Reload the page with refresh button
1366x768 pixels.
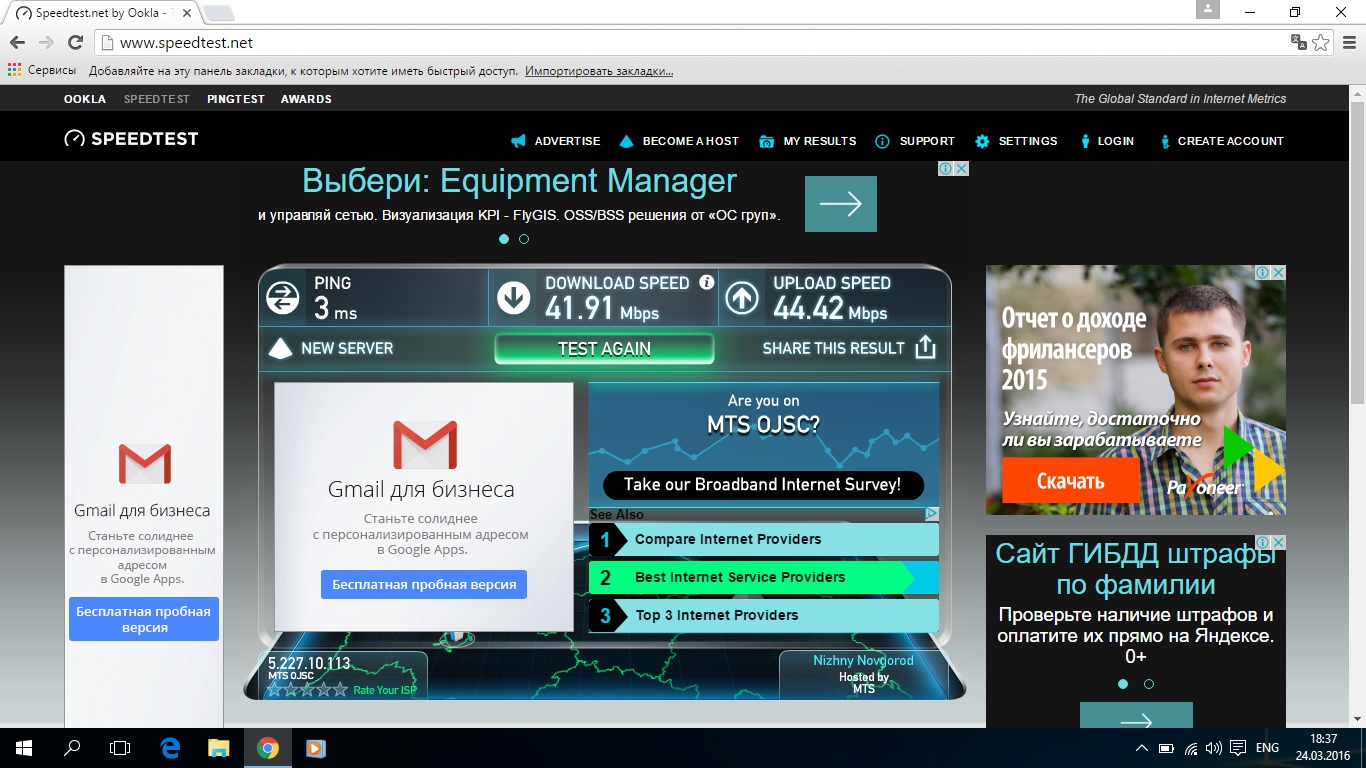tap(75, 42)
